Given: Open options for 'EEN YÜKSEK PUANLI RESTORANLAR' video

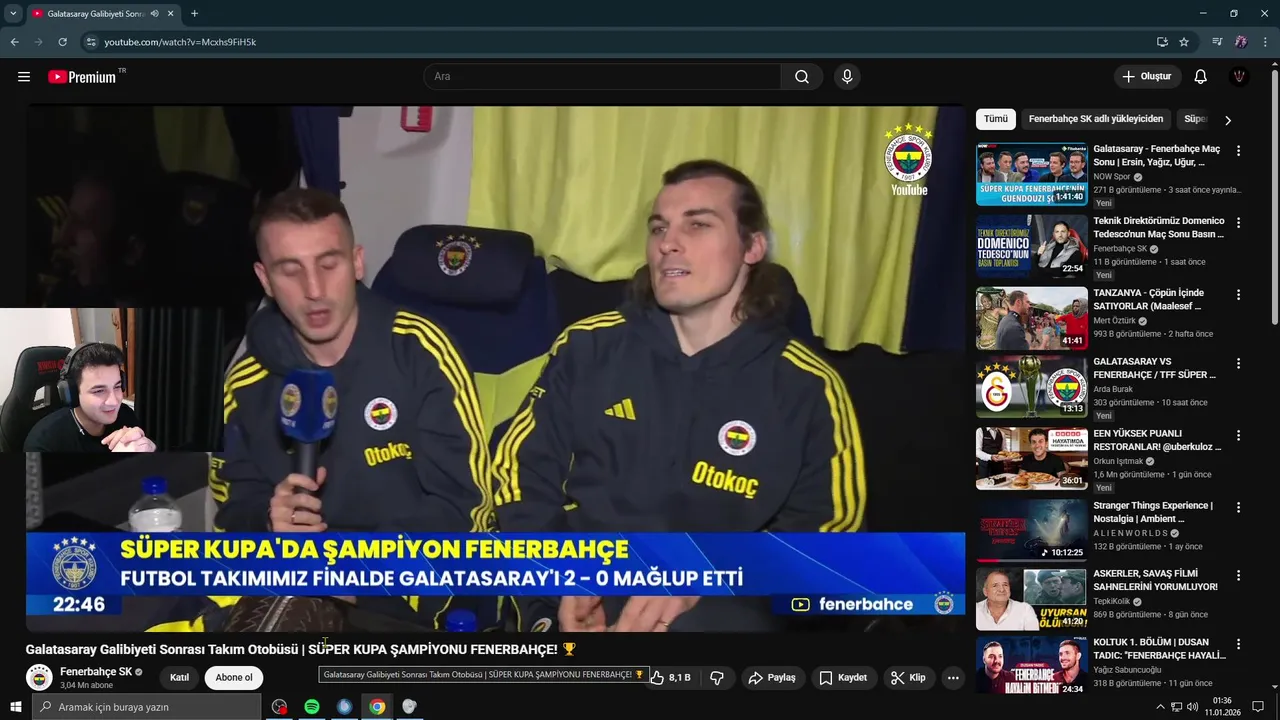Looking at the screenshot, I should pyautogui.click(x=1238, y=436).
